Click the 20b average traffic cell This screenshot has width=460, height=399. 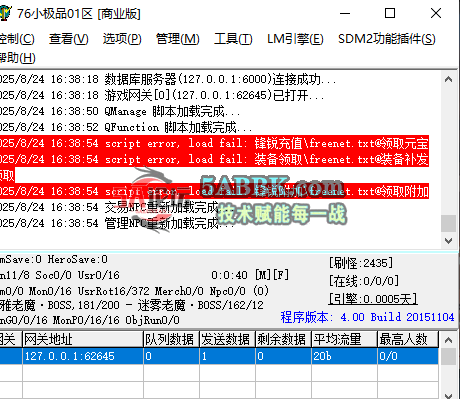point(344,356)
